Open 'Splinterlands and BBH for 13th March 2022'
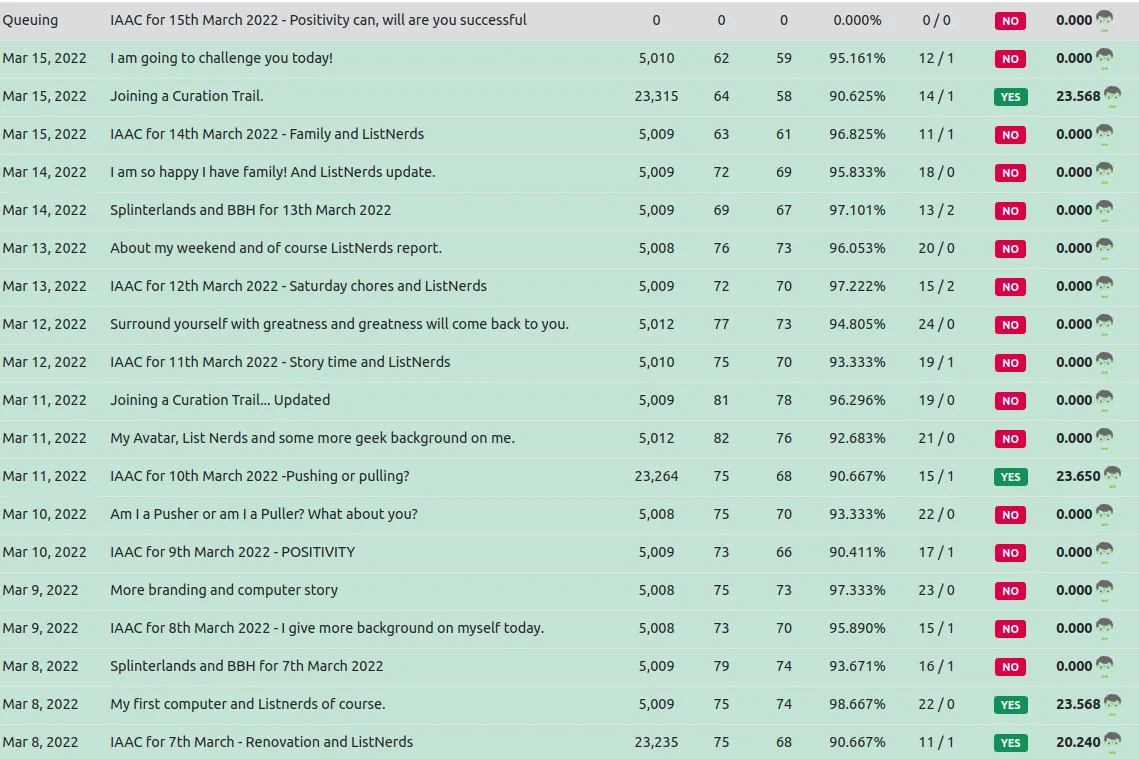 click(250, 210)
